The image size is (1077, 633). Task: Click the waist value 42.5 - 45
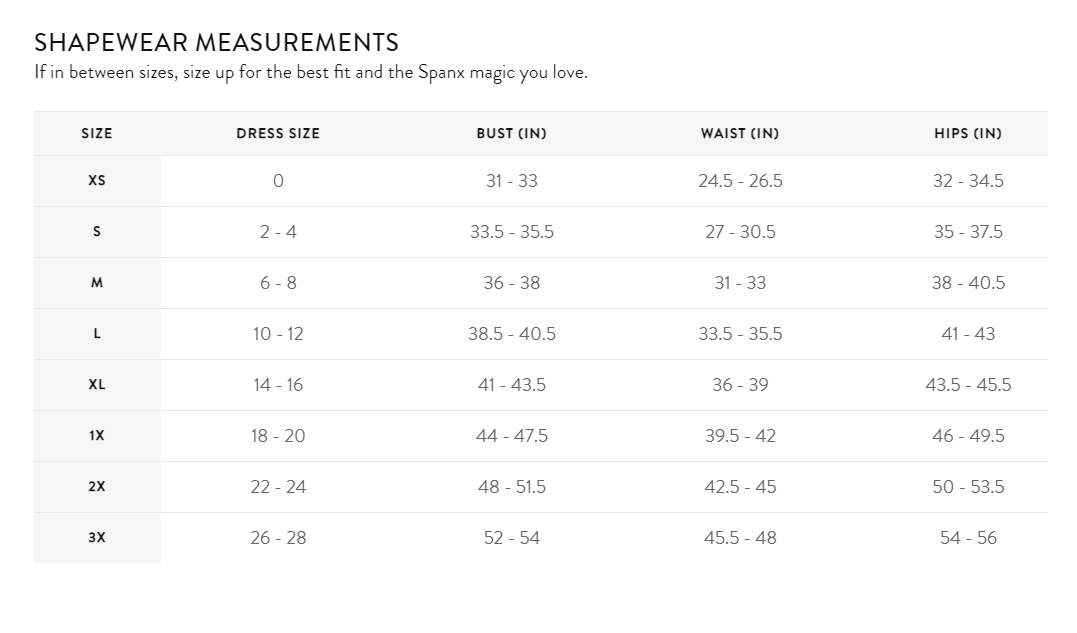(740, 486)
